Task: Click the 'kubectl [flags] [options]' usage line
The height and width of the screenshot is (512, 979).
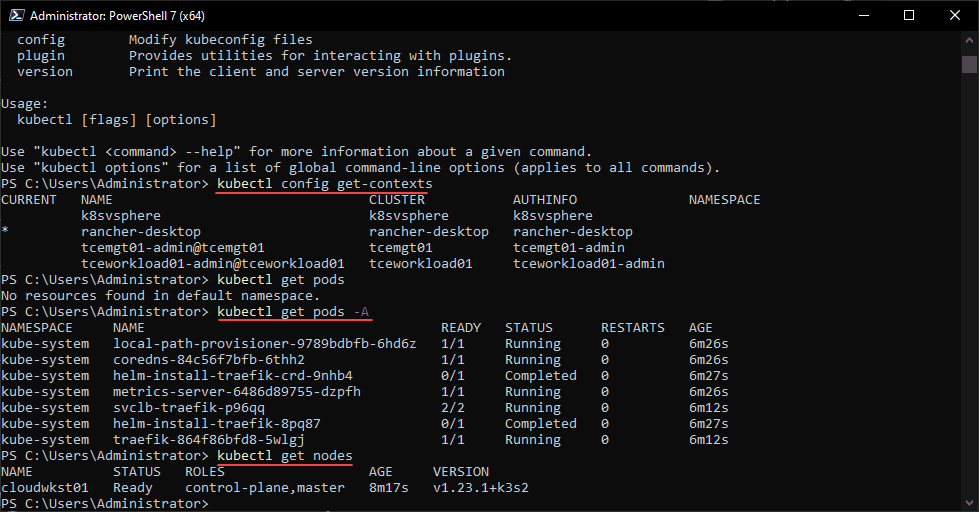Action: click(117, 120)
